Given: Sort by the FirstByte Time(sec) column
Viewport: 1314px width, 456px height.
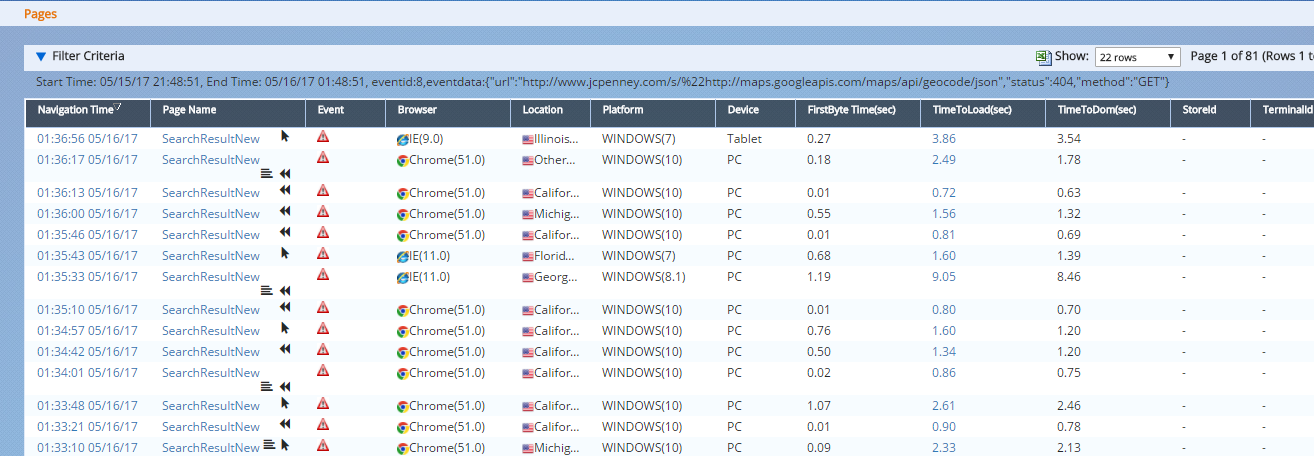Looking at the screenshot, I should click(x=853, y=110).
